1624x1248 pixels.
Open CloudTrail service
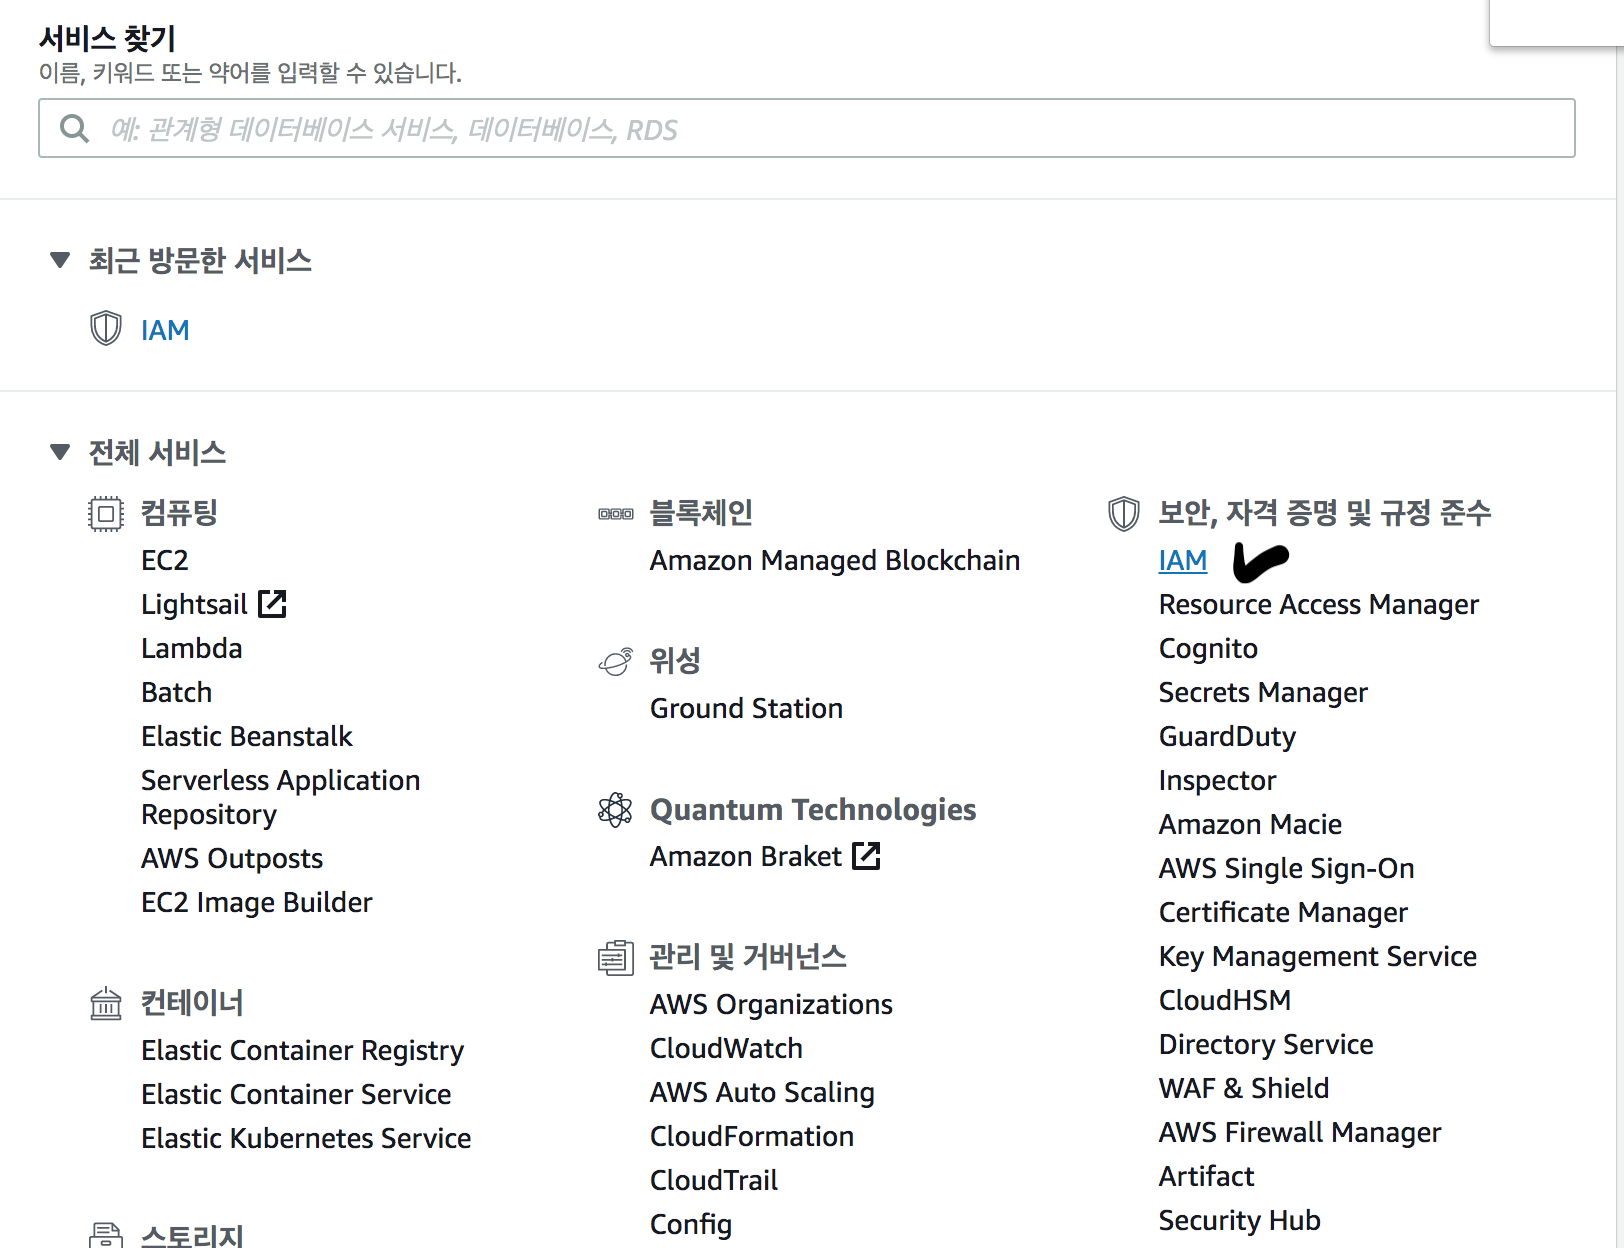(x=714, y=1181)
